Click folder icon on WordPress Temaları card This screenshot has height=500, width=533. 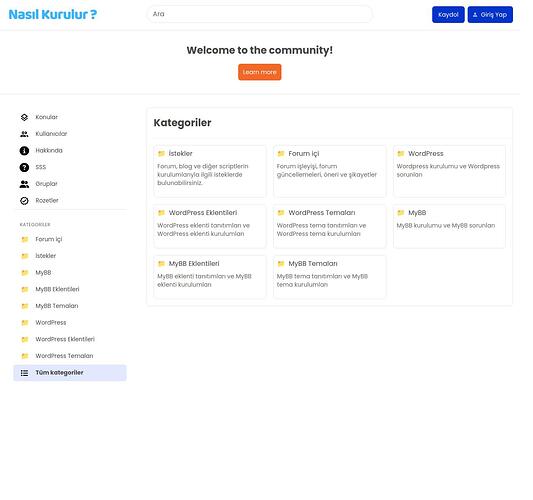tap(281, 213)
